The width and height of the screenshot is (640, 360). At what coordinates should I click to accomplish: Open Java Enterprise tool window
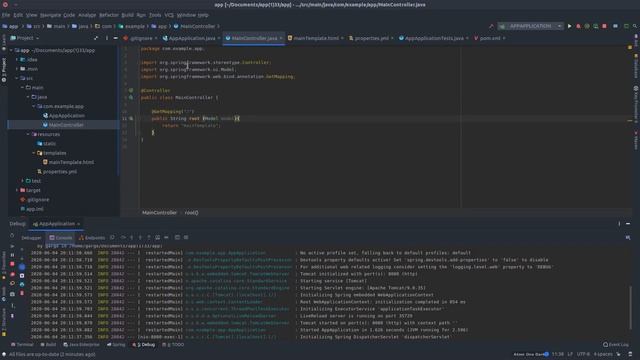click(81, 345)
